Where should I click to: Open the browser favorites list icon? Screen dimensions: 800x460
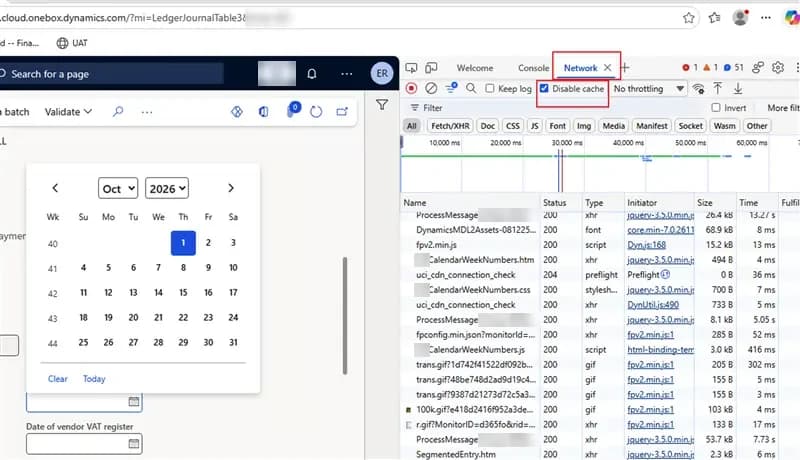point(714,18)
